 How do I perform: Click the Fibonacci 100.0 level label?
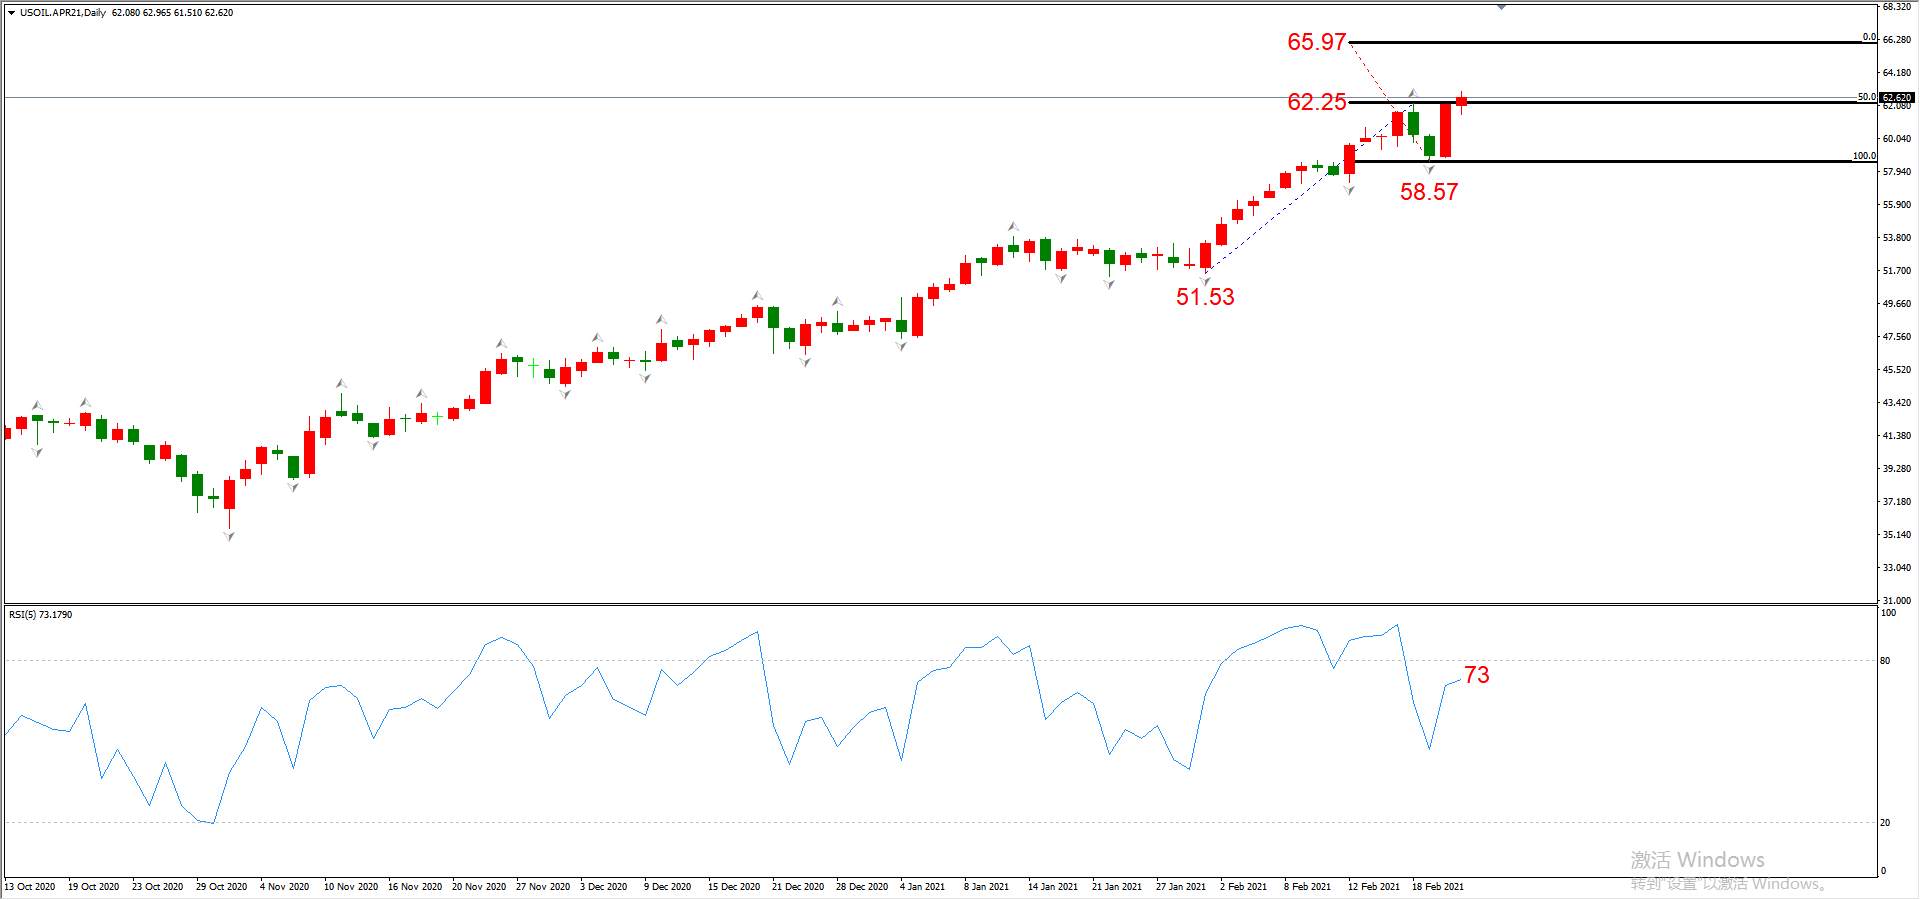pos(1864,156)
